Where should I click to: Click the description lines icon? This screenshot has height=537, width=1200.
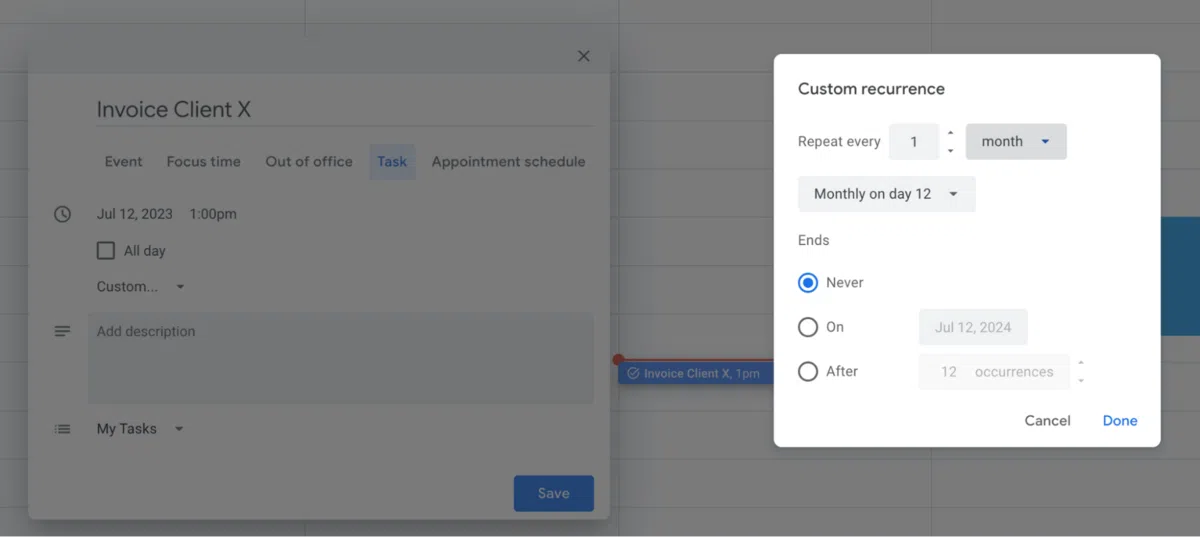tap(62, 331)
